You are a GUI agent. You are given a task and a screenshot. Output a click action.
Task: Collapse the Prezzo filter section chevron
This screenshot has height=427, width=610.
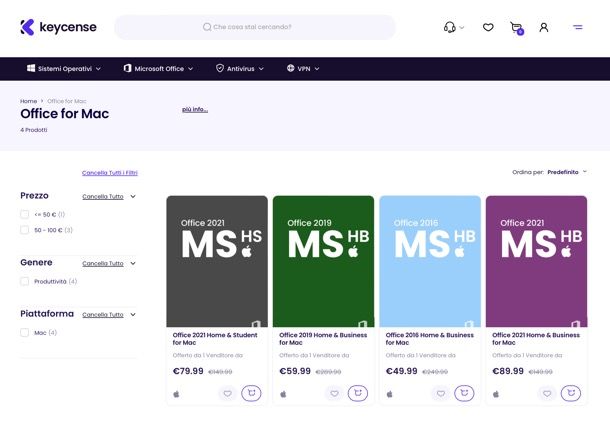tap(133, 196)
